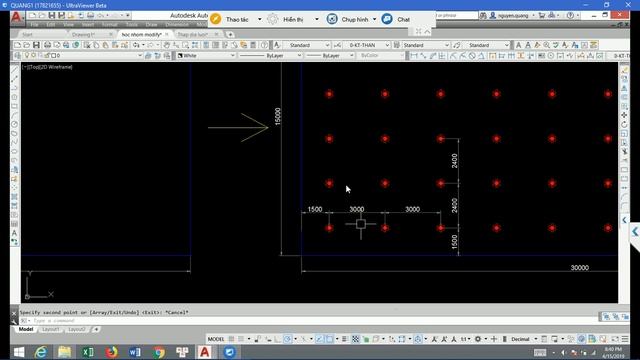Screen dimensions: 640x360
Task: Toggle Transparency display in status bar
Action: point(356,339)
